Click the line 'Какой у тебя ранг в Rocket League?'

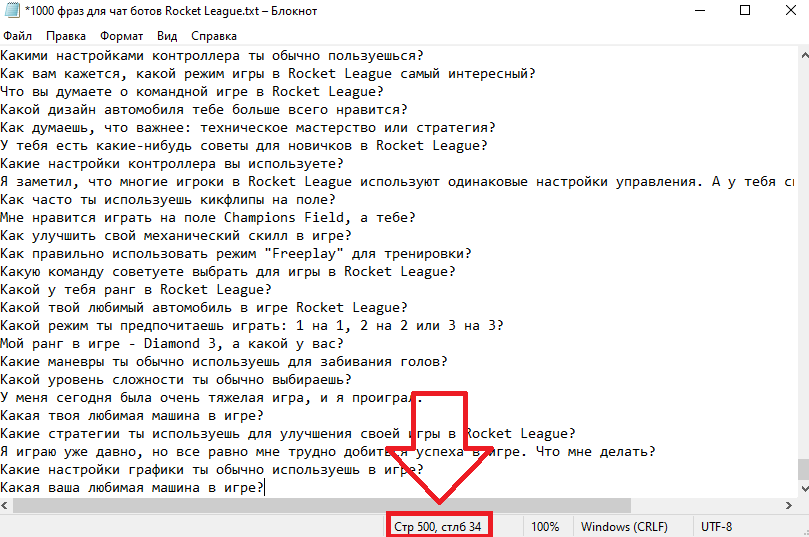tap(136, 290)
